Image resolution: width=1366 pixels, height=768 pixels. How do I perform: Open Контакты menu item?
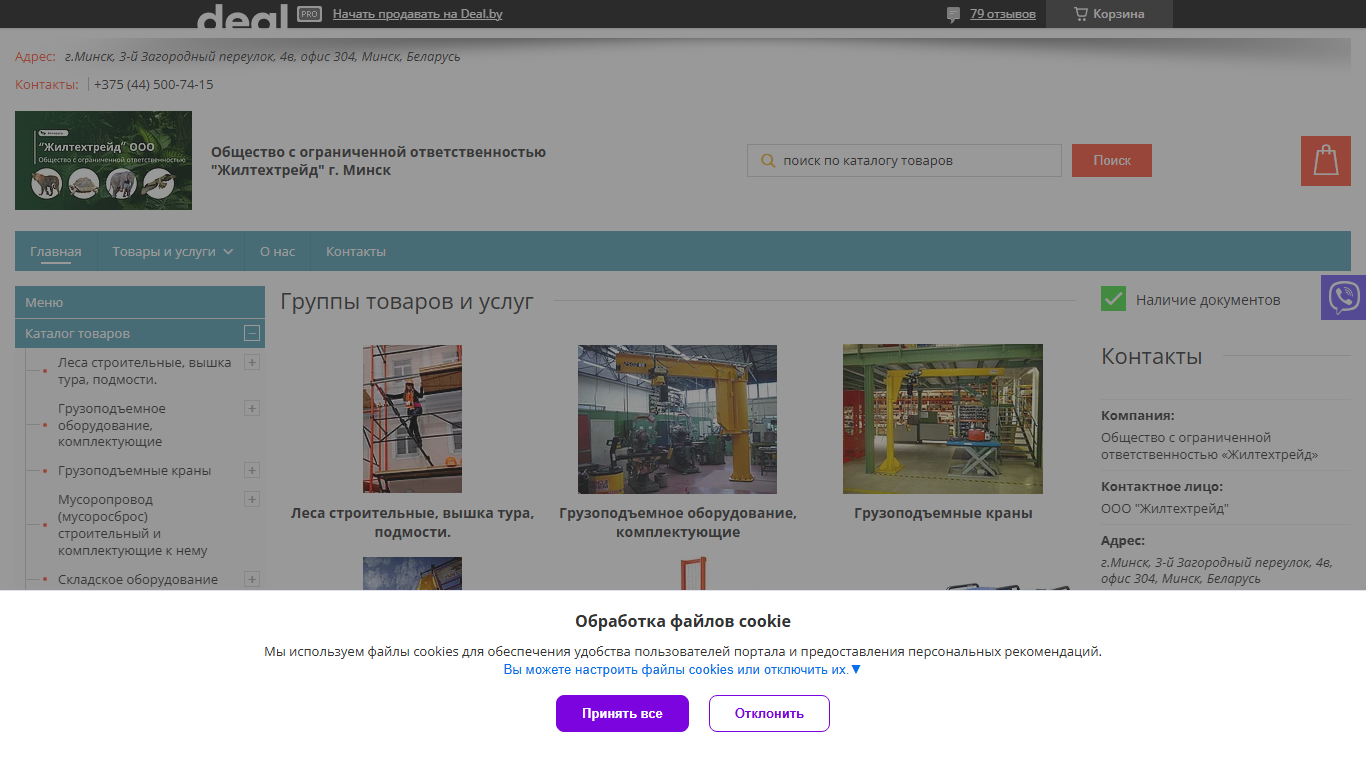point(355,251)
